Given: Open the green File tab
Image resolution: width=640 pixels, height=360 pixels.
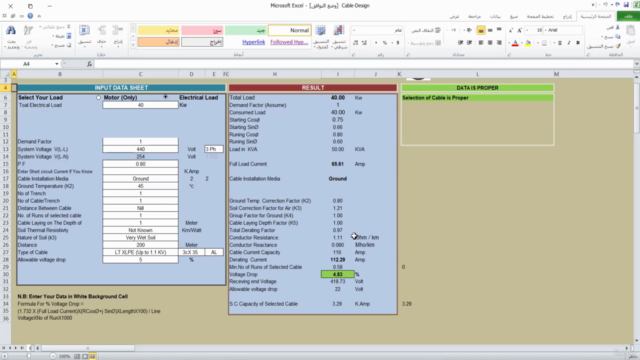Looking at the screenshot, I should tap(628, 16).
